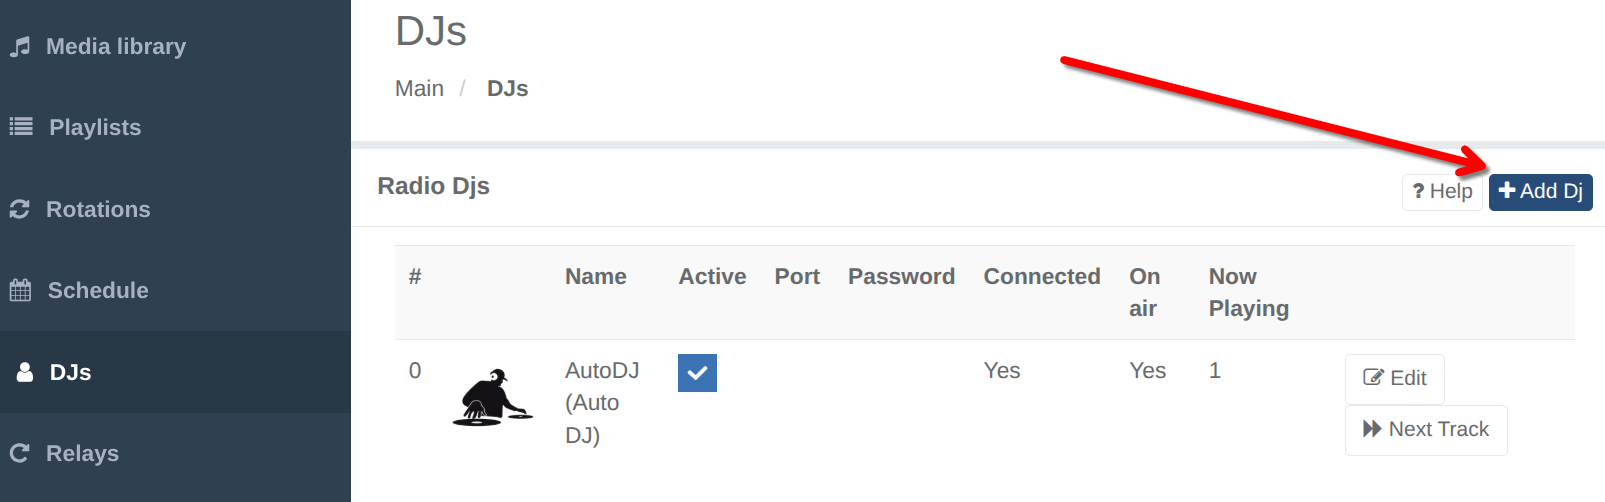Edit the AutoDJ entry
Viewport: 1605px width, 502px height.
click(x=1394, y=379)
